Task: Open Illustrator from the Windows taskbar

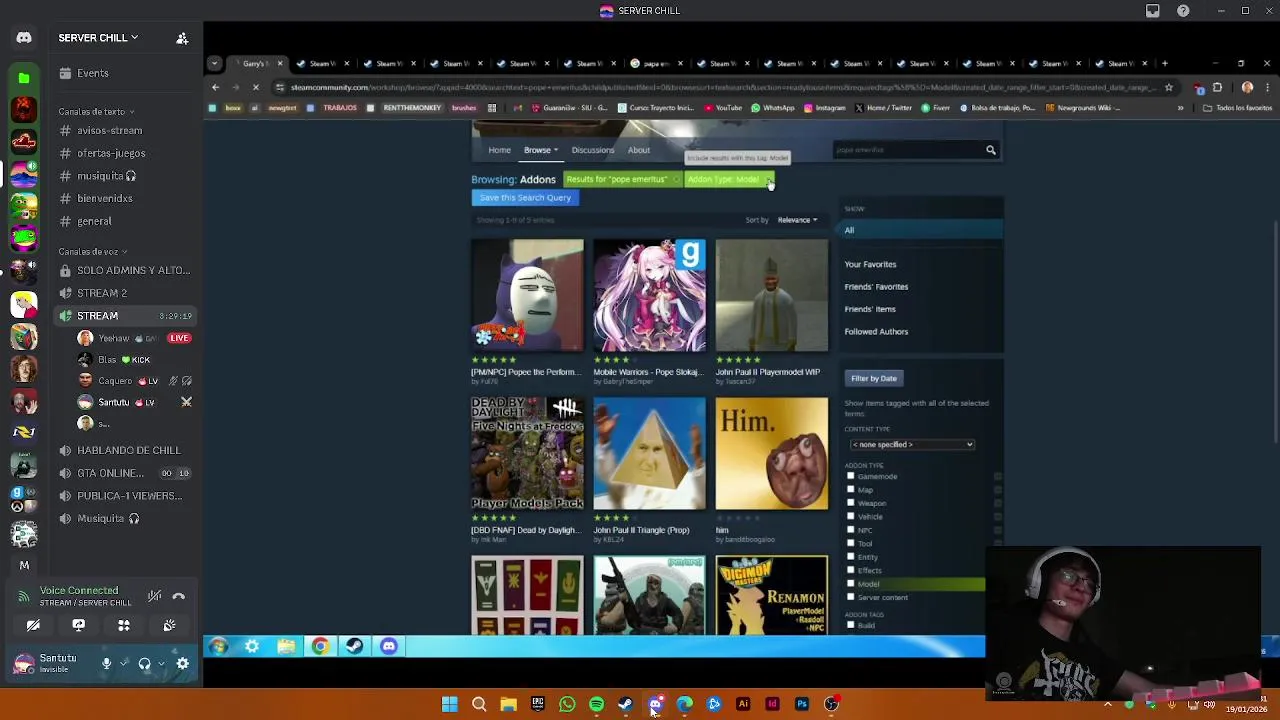Action: [743, 704]
